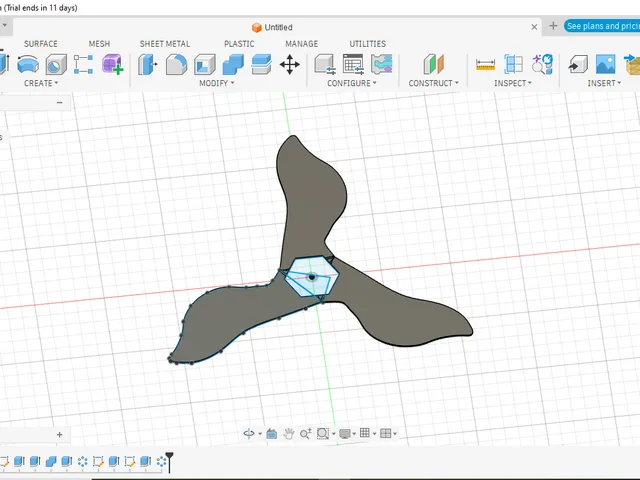Image resolution: width=640 pixels, height=480 pixels.
Task: Click the Insert Derive icon
Action: (x=578, y=64)
